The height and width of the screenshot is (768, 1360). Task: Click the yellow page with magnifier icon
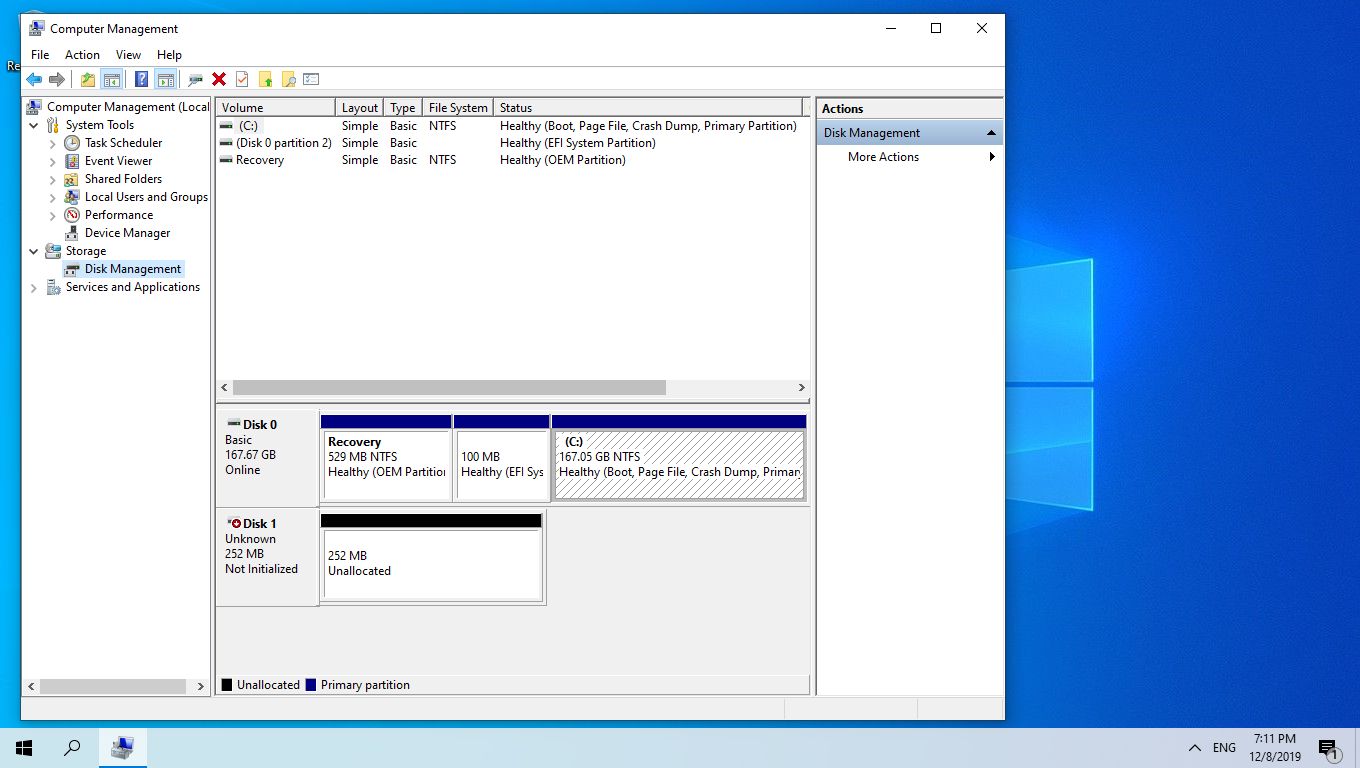(288, 79)
